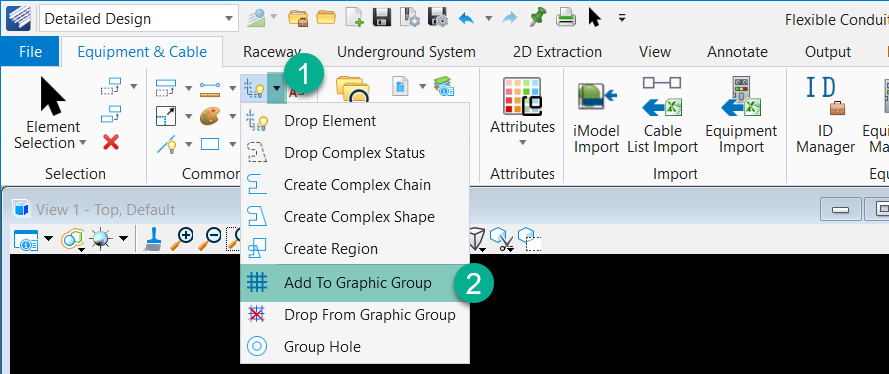Expand the Detailed Design workflow dropdown
Screen dimensions: 889x374
tap(228, 19)
